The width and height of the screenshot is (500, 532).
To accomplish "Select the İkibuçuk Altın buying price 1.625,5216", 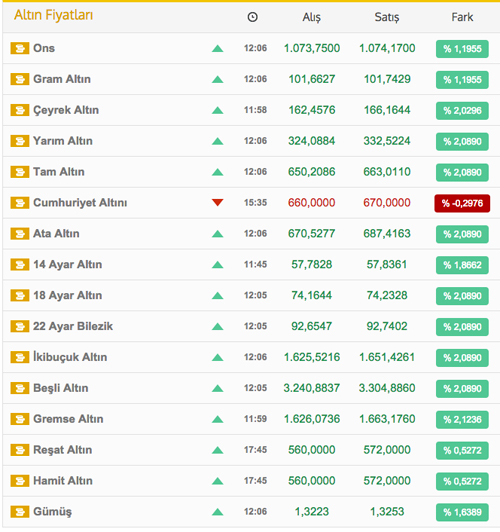I will click(x=312, y=357).
